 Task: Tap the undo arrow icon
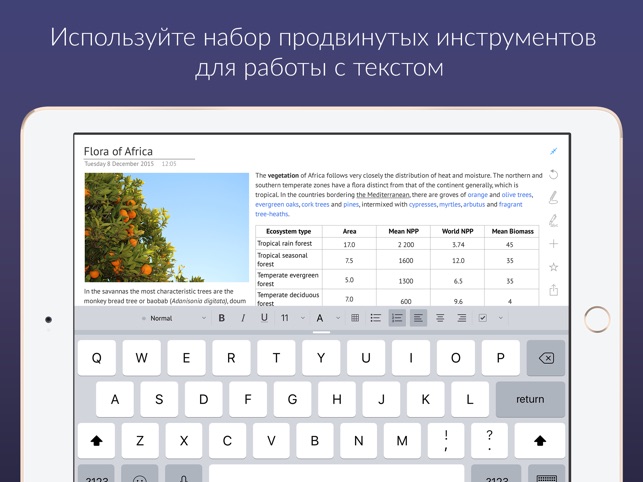pos(554,174)
